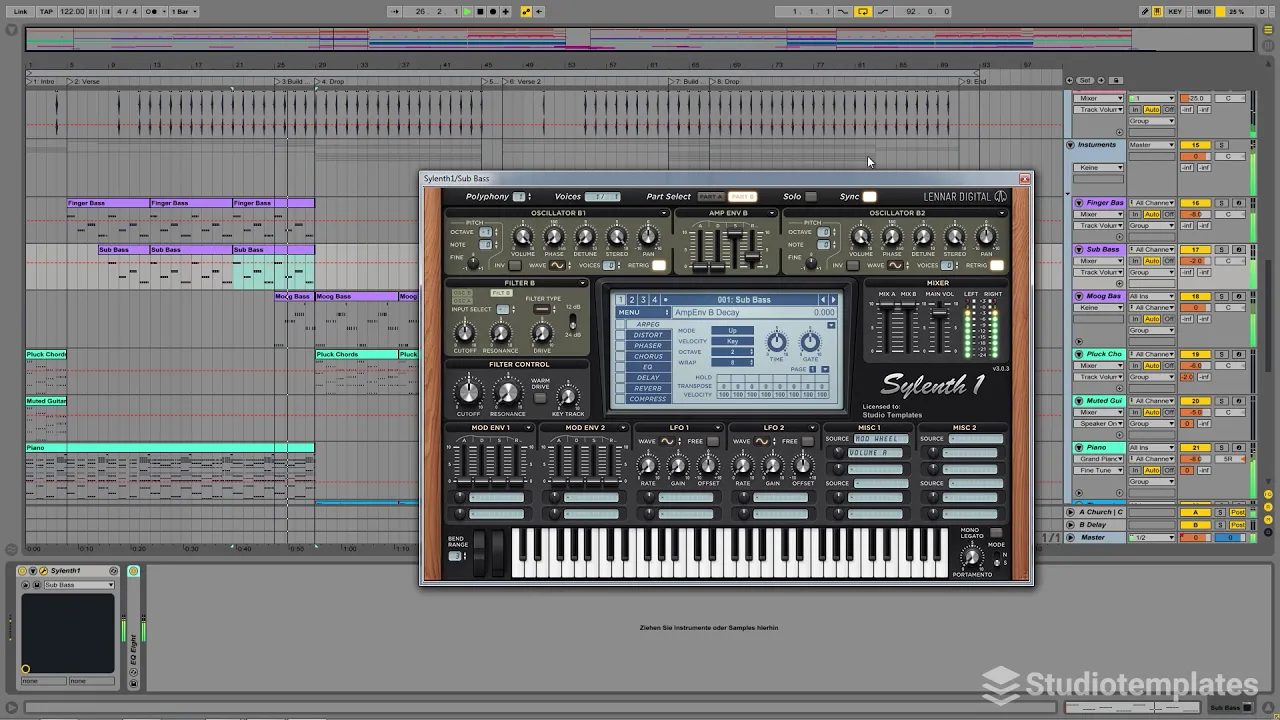Open the Amp Env B section menu arrow

pyautogui.click(x=772, y=213)
